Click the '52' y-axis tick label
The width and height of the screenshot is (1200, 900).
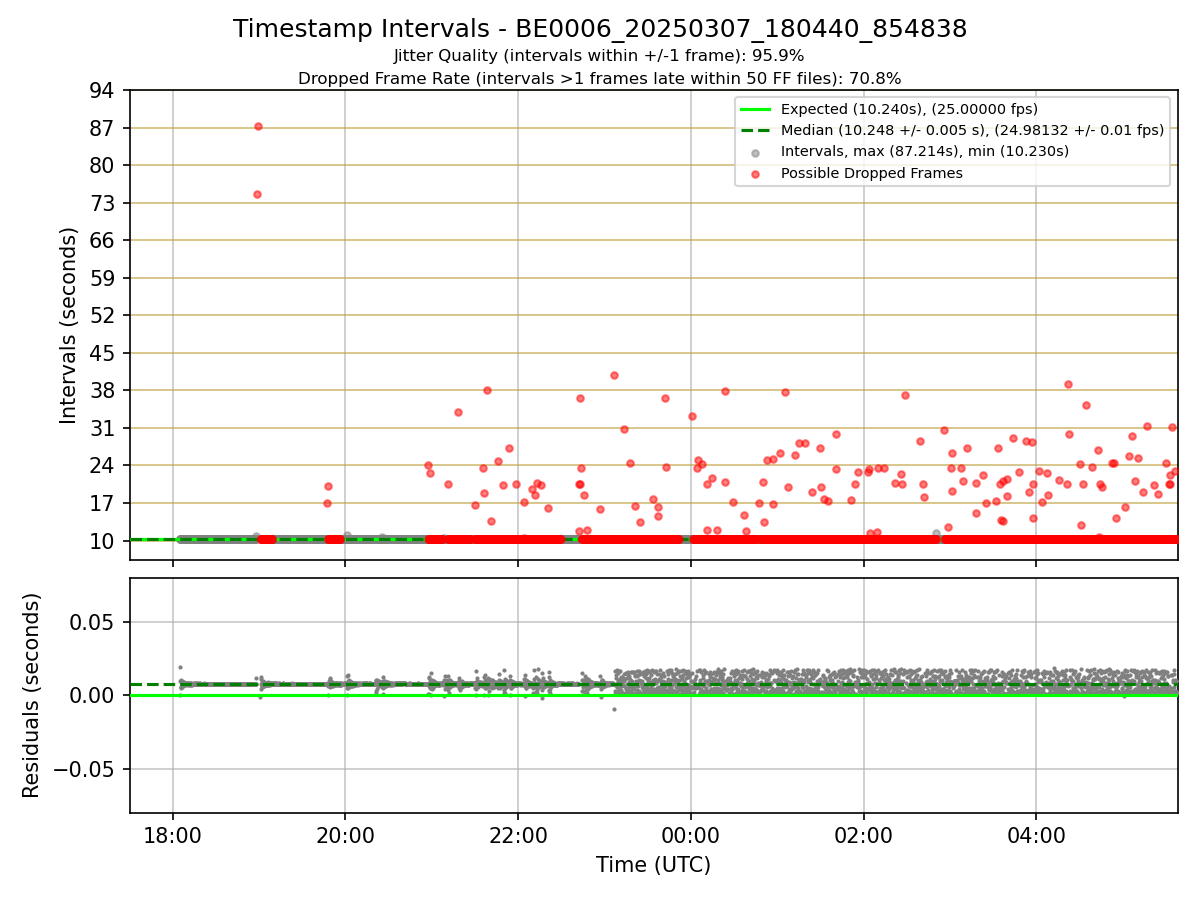point(103,316)
